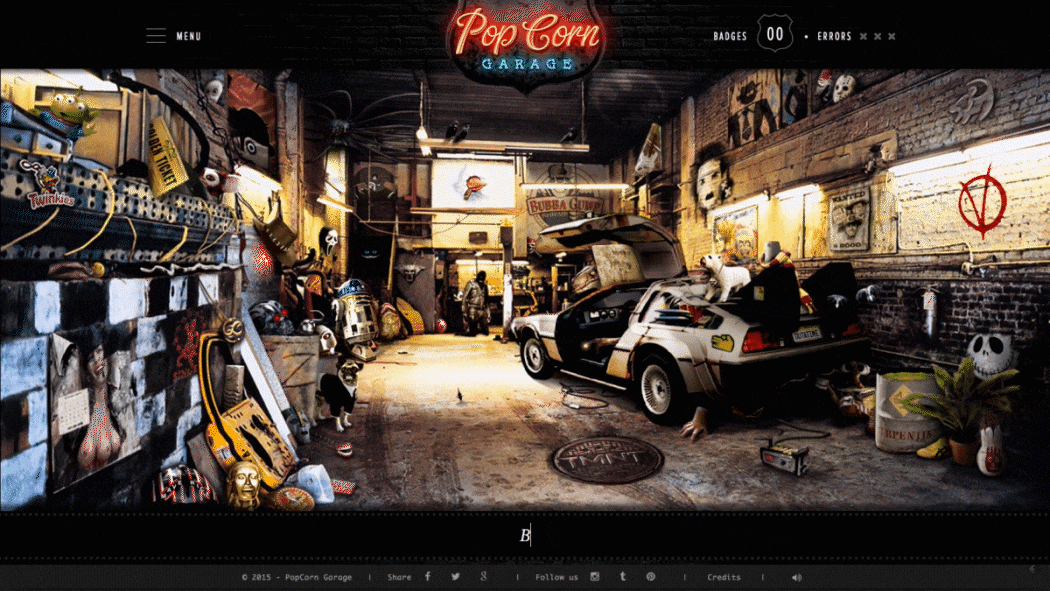
Task: Select the Golden Ticket
Action: coord(166,158)
